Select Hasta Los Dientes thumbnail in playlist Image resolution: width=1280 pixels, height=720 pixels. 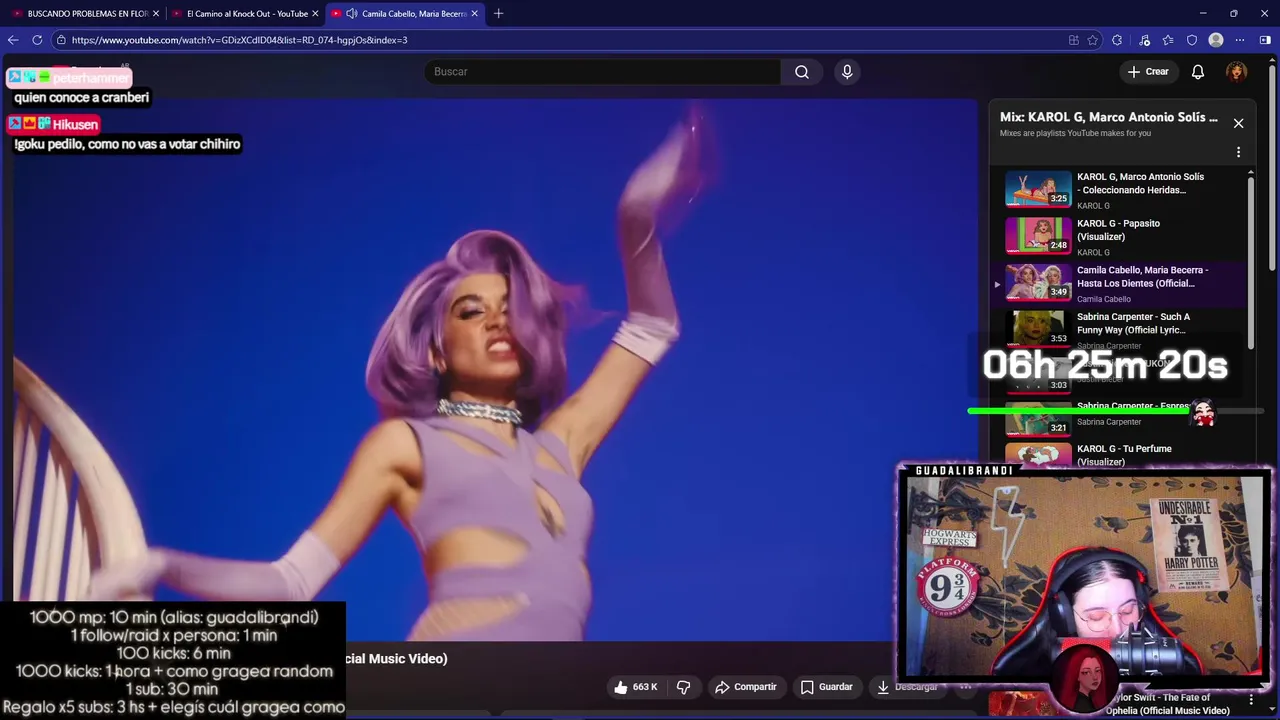pyautogui.click(x=1038, y=282)
